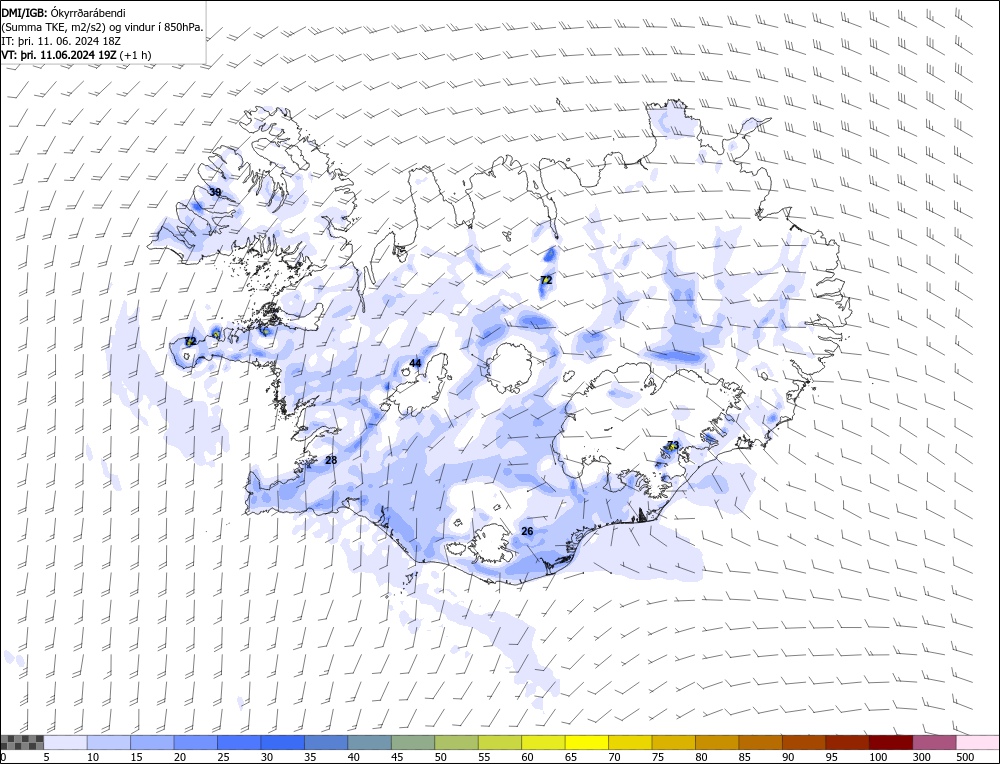This screenshot has height=764, width=1000.
Task: Click the 40–45 gray-teal legend swatch
Action: pos(369,742)
